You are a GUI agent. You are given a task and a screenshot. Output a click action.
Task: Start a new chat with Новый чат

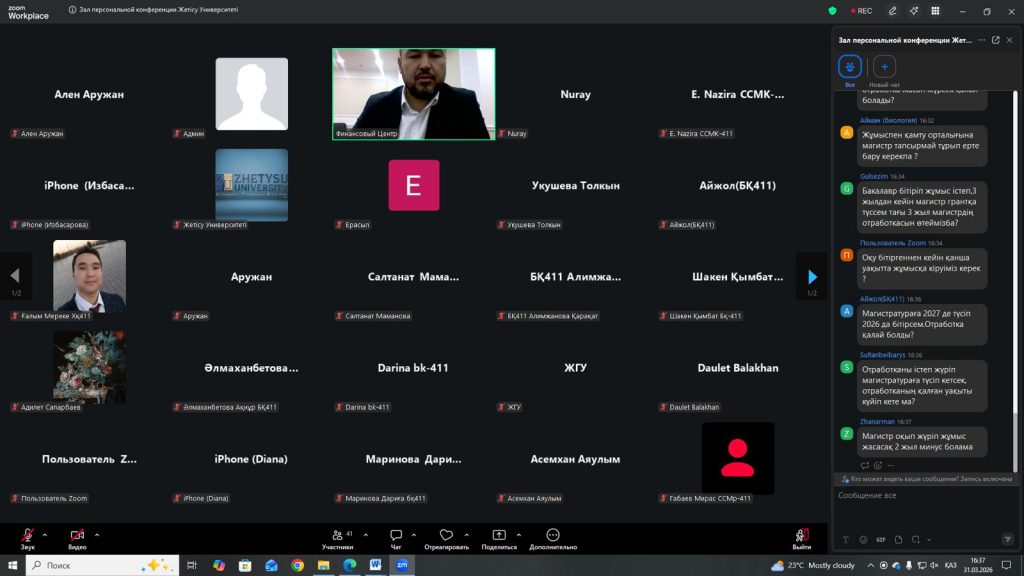tap(884, 67)
